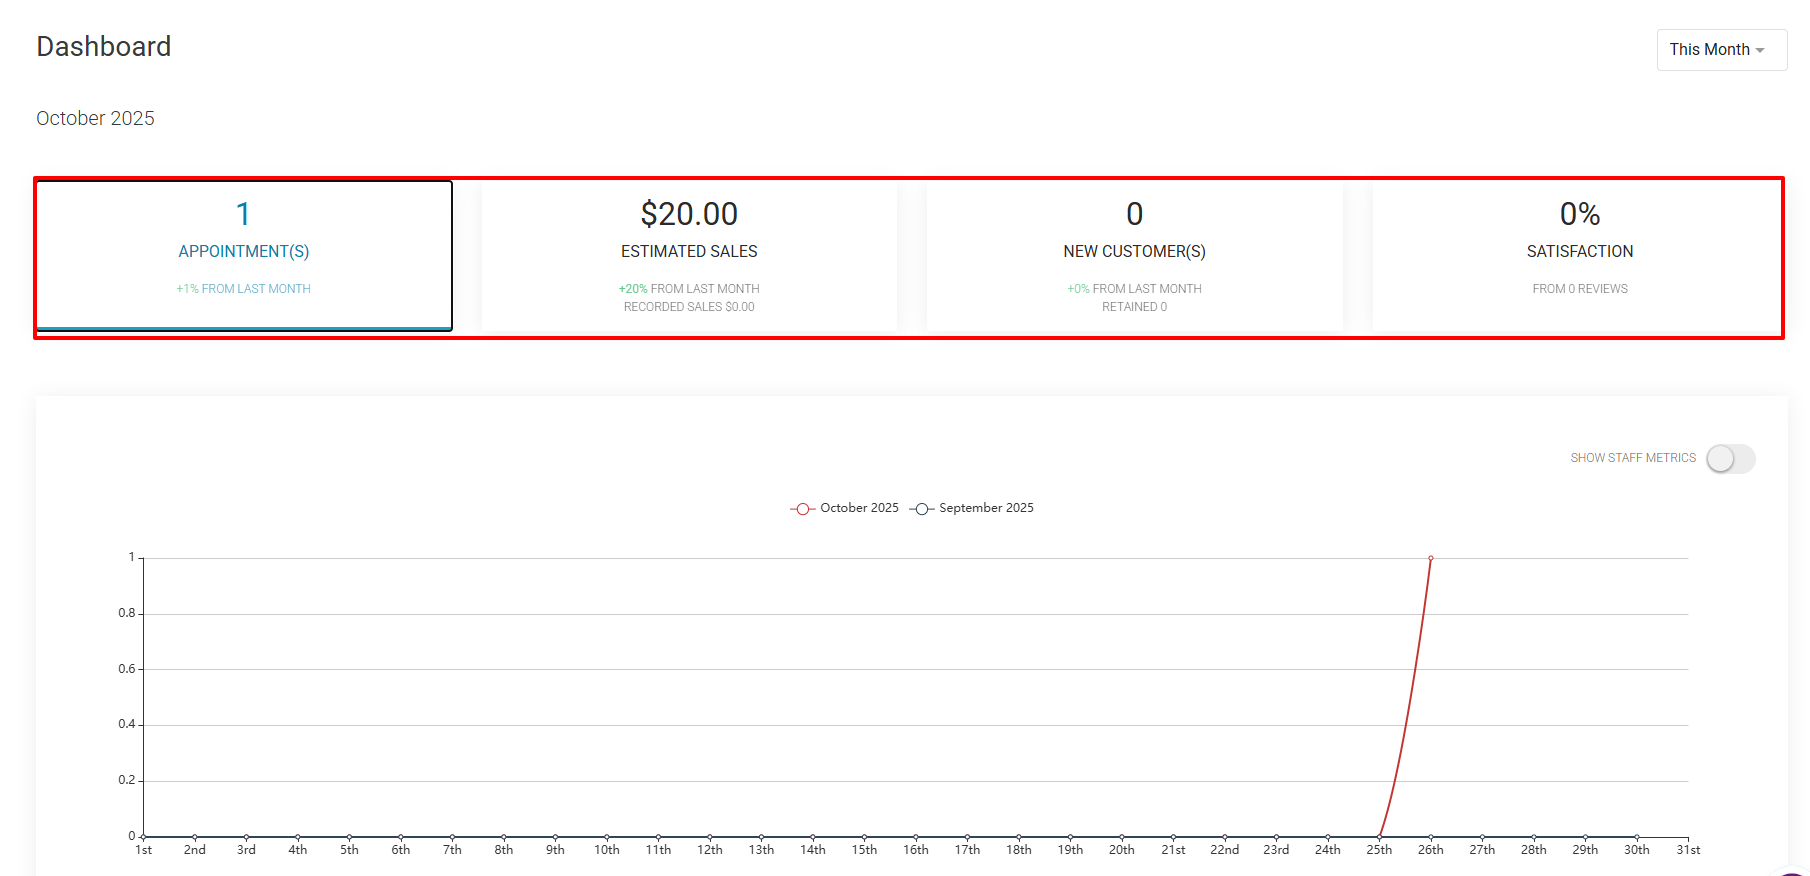This screenshot has height=876, width=1810.
Task: Click the '15th' x-axis label
Action: tap(864, 850)
